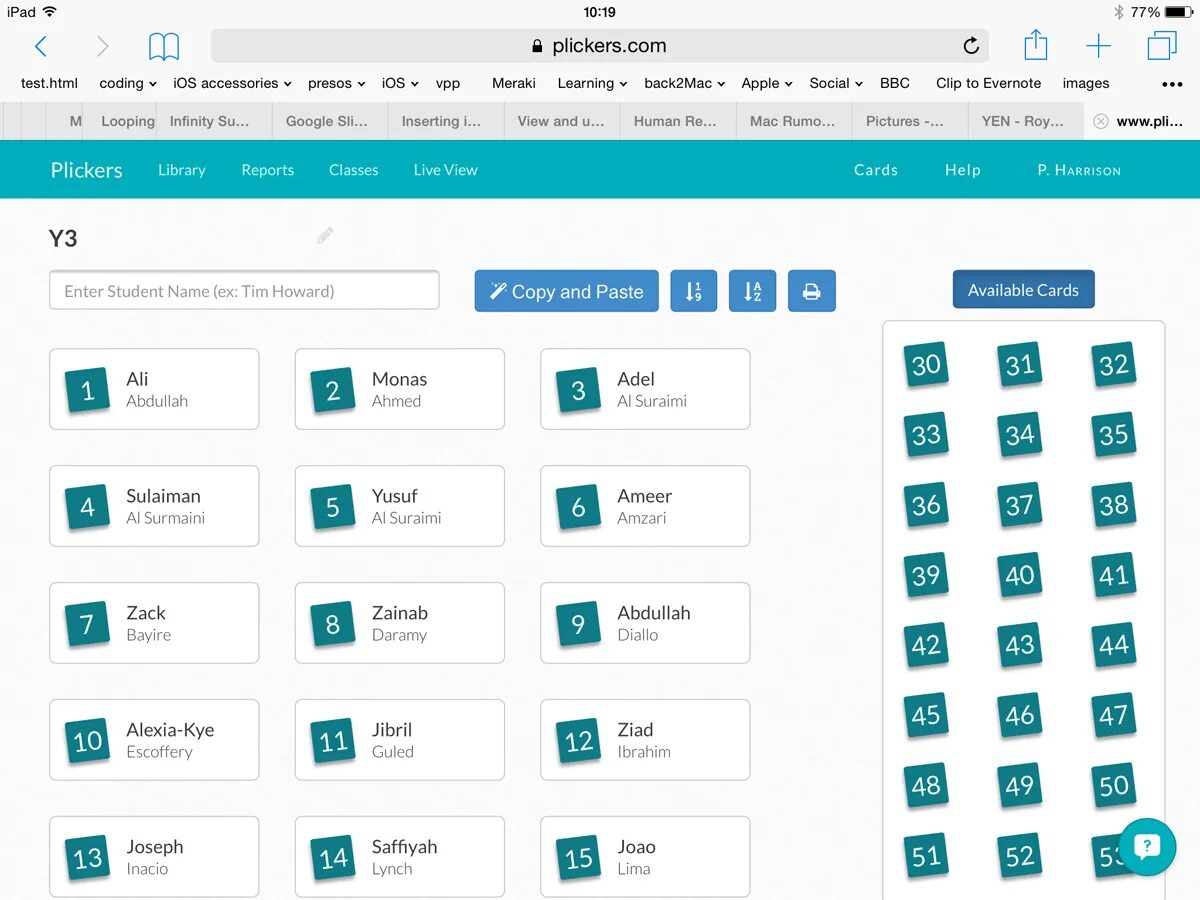Select available card number 51
Screen dimensions: 1200x900
coord(926,856)
